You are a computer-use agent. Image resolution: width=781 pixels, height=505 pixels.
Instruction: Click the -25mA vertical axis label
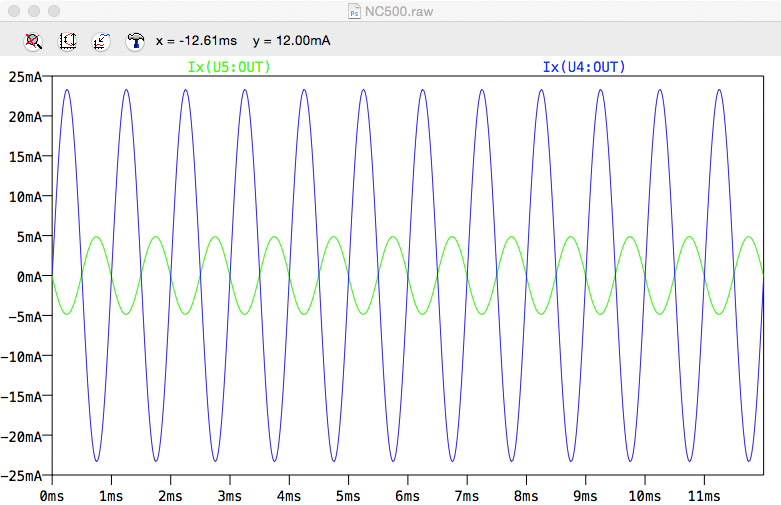[21, 476]
